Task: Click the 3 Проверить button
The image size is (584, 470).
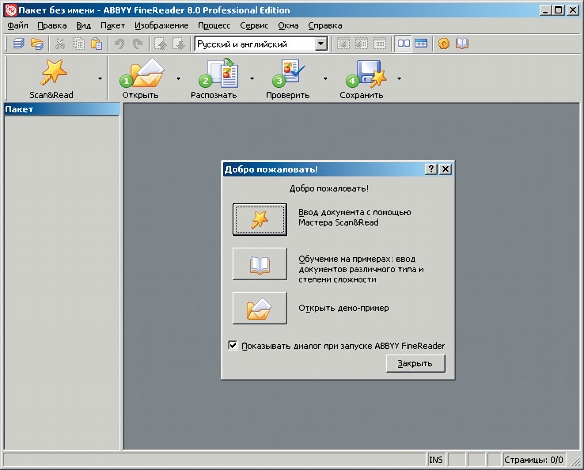Action: coord(288,79)
